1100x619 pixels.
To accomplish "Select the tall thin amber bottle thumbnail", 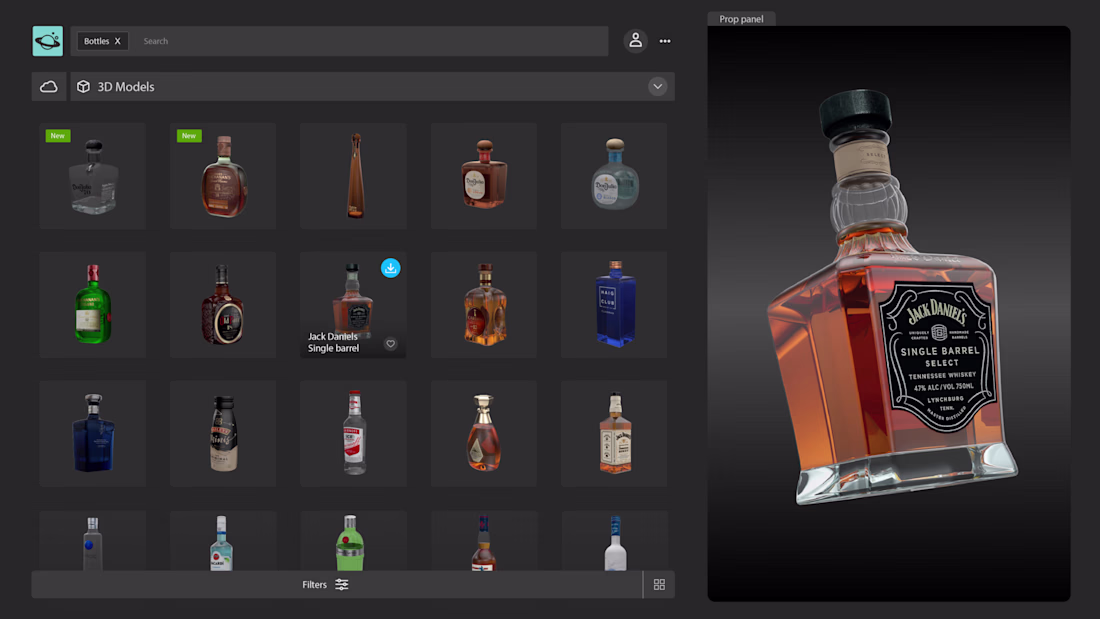I will tap(354, 175).
